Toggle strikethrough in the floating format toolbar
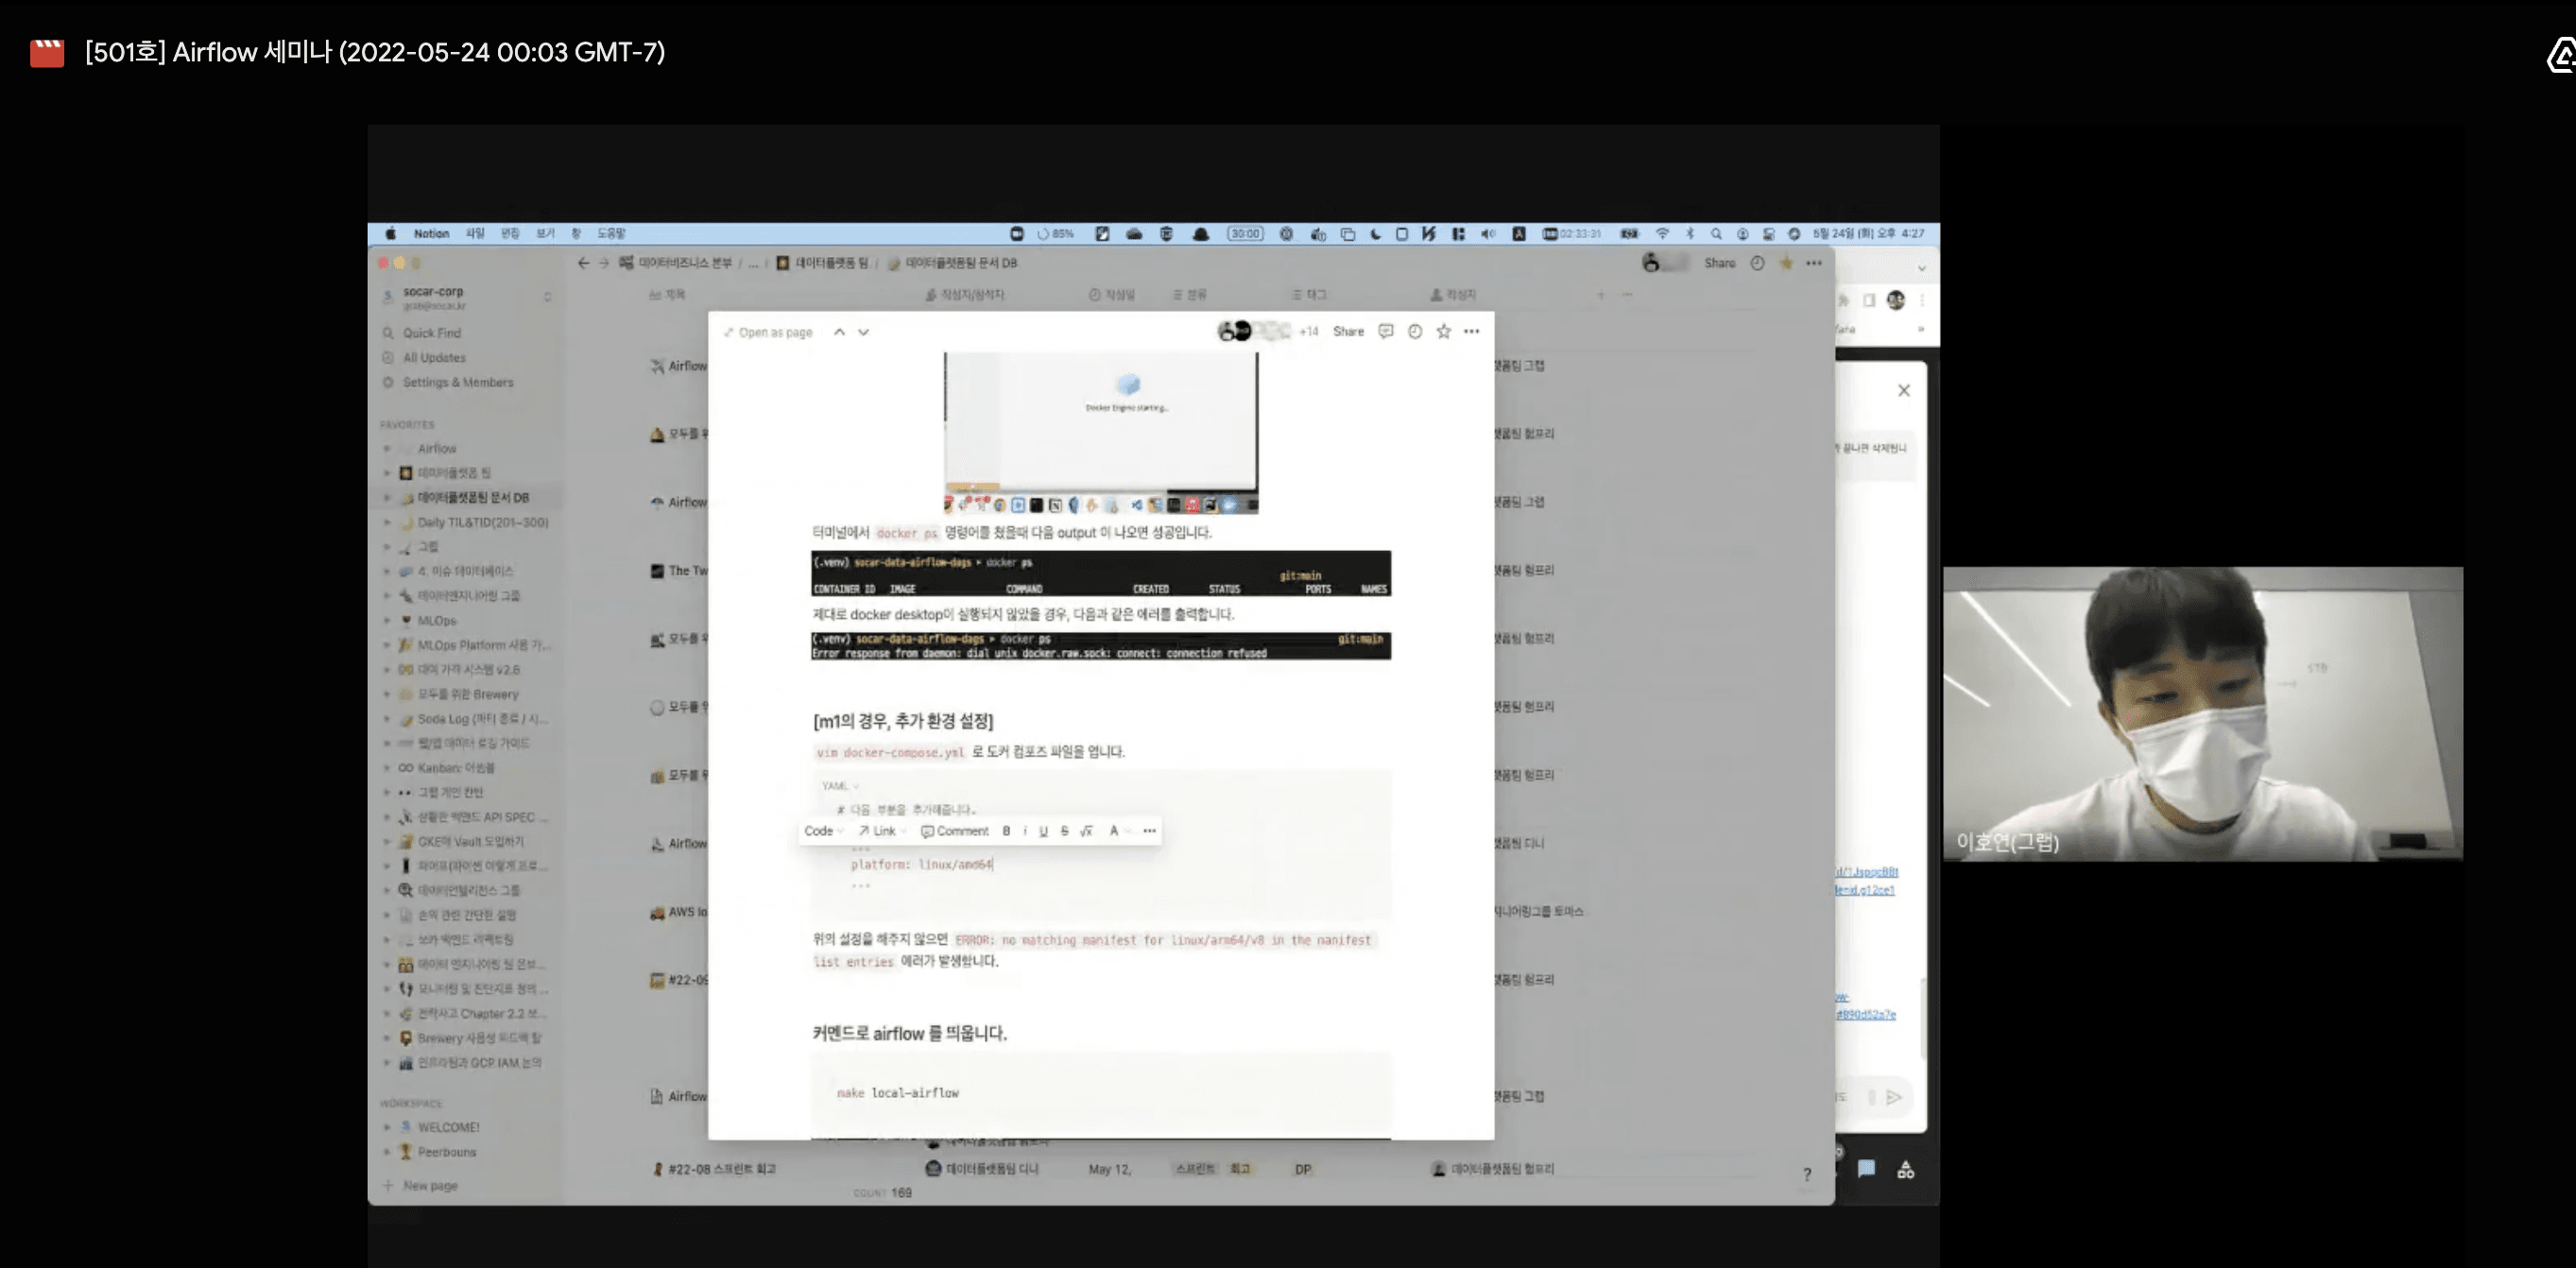Image resolution: width=2576 pixels, height=1268 pixels. coord(1064,831)
